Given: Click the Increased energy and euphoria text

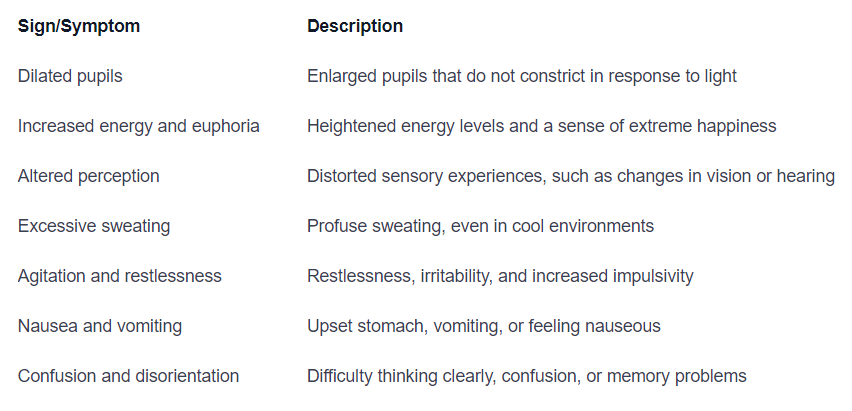Looking at the screenshot, I should [x=138, y=126].
